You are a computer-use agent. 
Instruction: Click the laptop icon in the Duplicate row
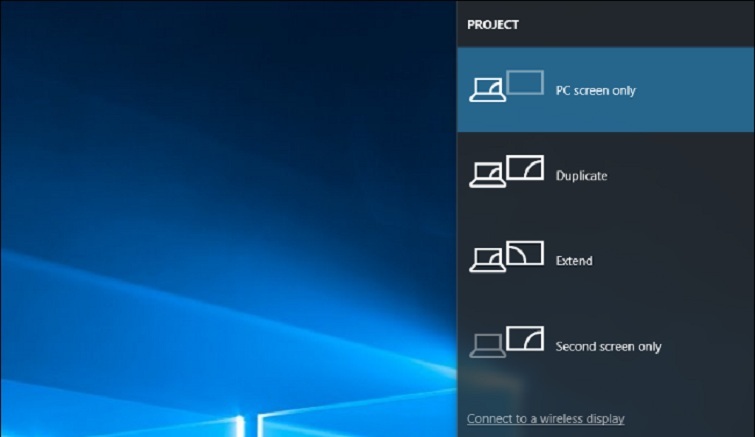pyautogui.click(x=486, y=176)
